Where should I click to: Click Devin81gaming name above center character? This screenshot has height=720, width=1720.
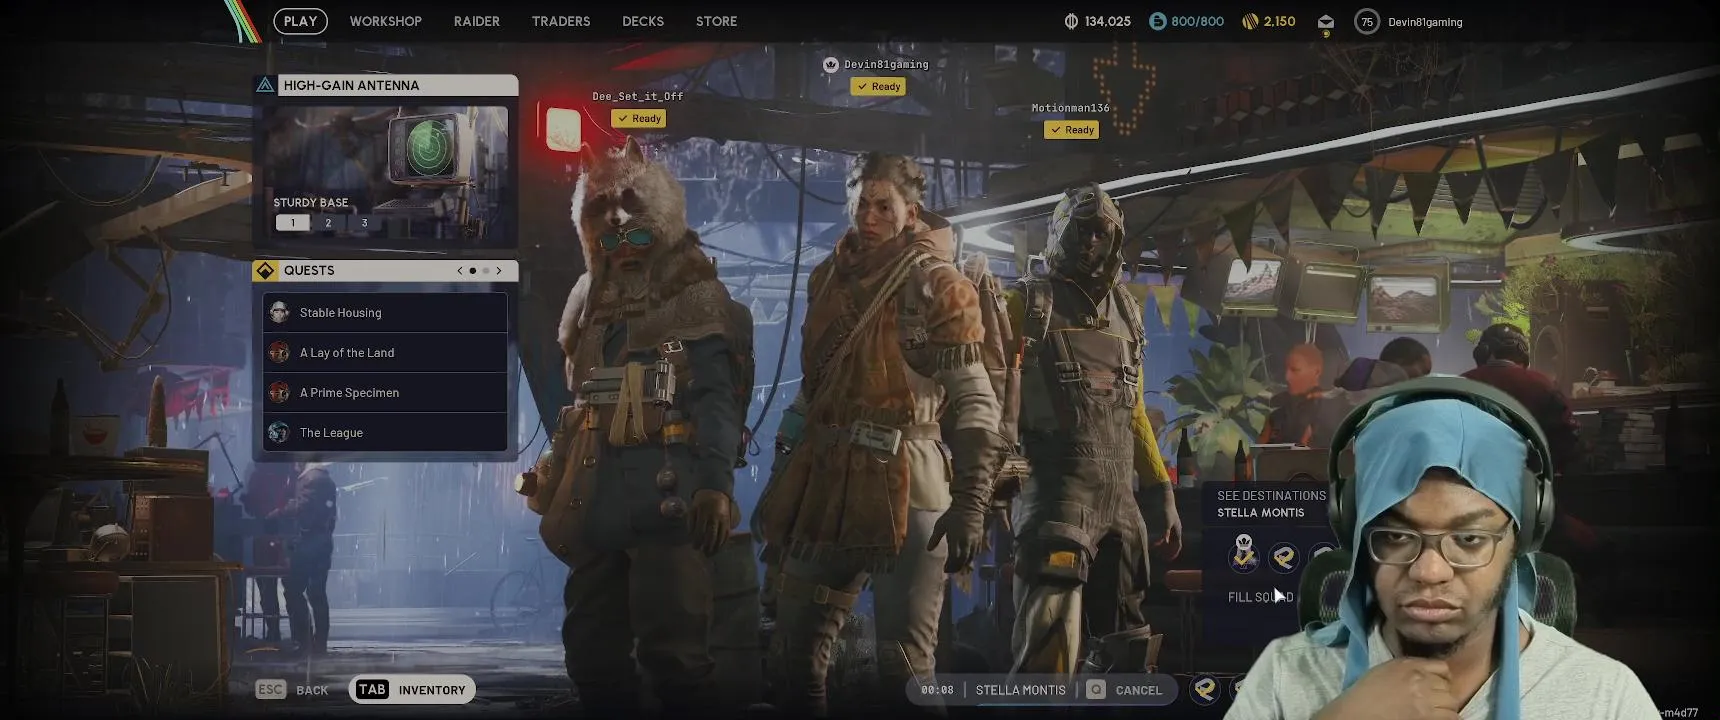coord(886,64)
